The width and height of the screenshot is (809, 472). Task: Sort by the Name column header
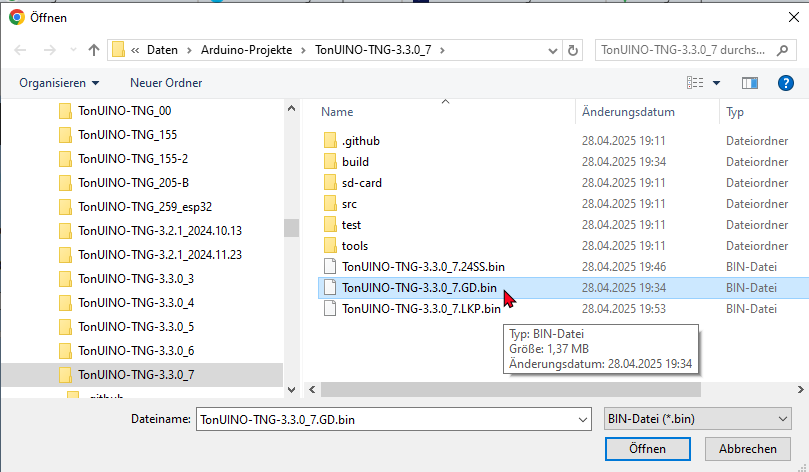337,112
